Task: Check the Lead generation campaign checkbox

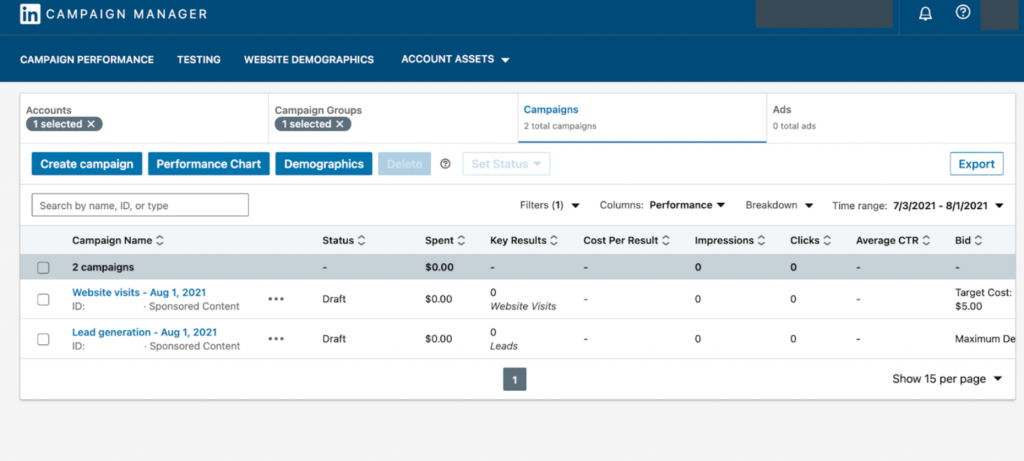Action: (x=43, y=340)
